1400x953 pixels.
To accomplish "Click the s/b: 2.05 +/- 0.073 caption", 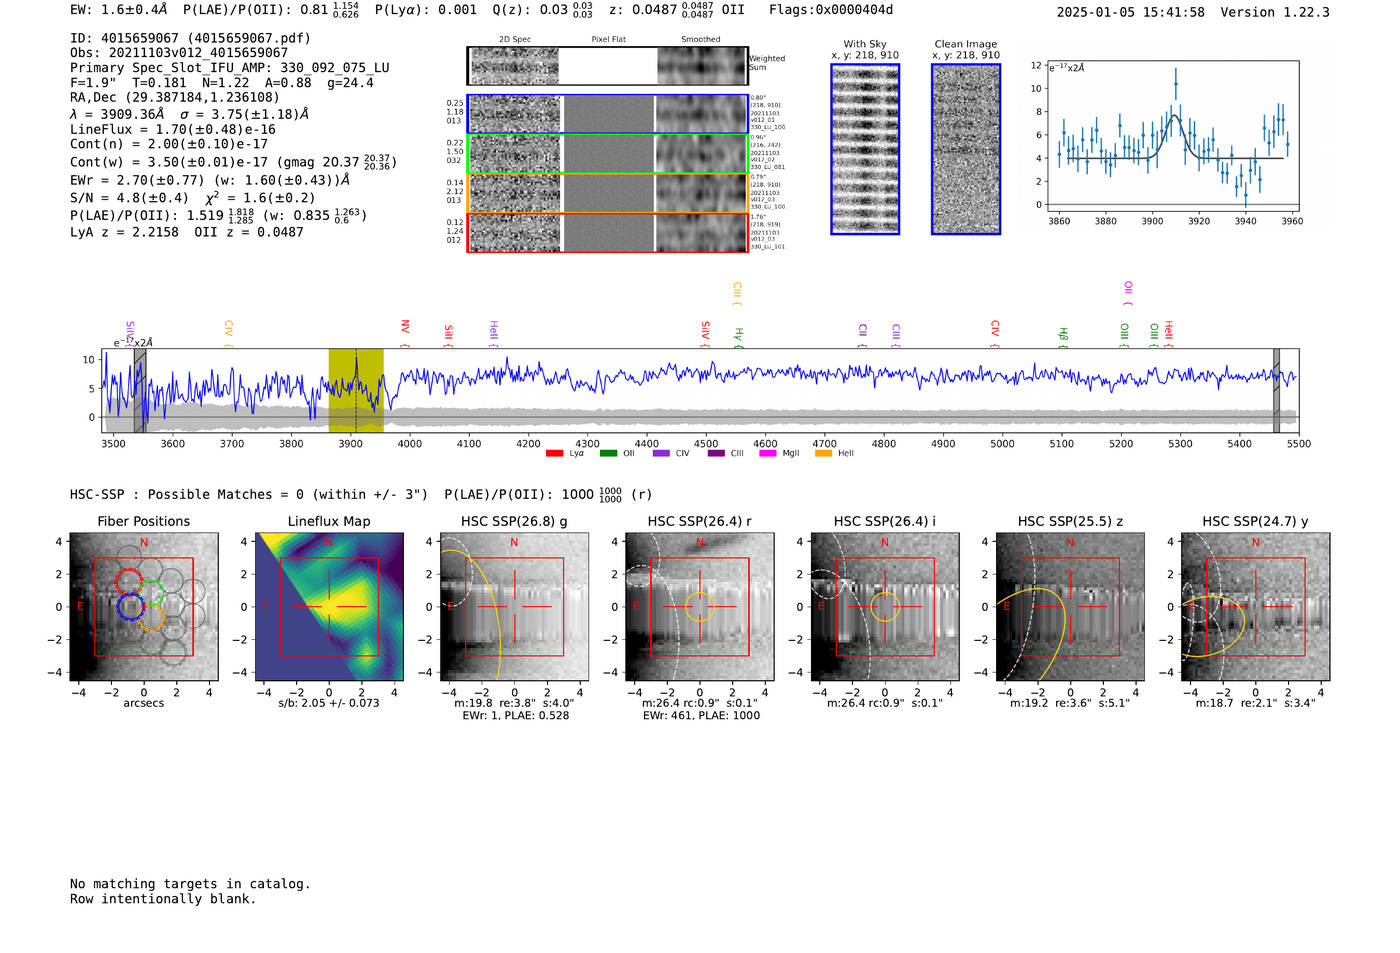I will 329,703.
